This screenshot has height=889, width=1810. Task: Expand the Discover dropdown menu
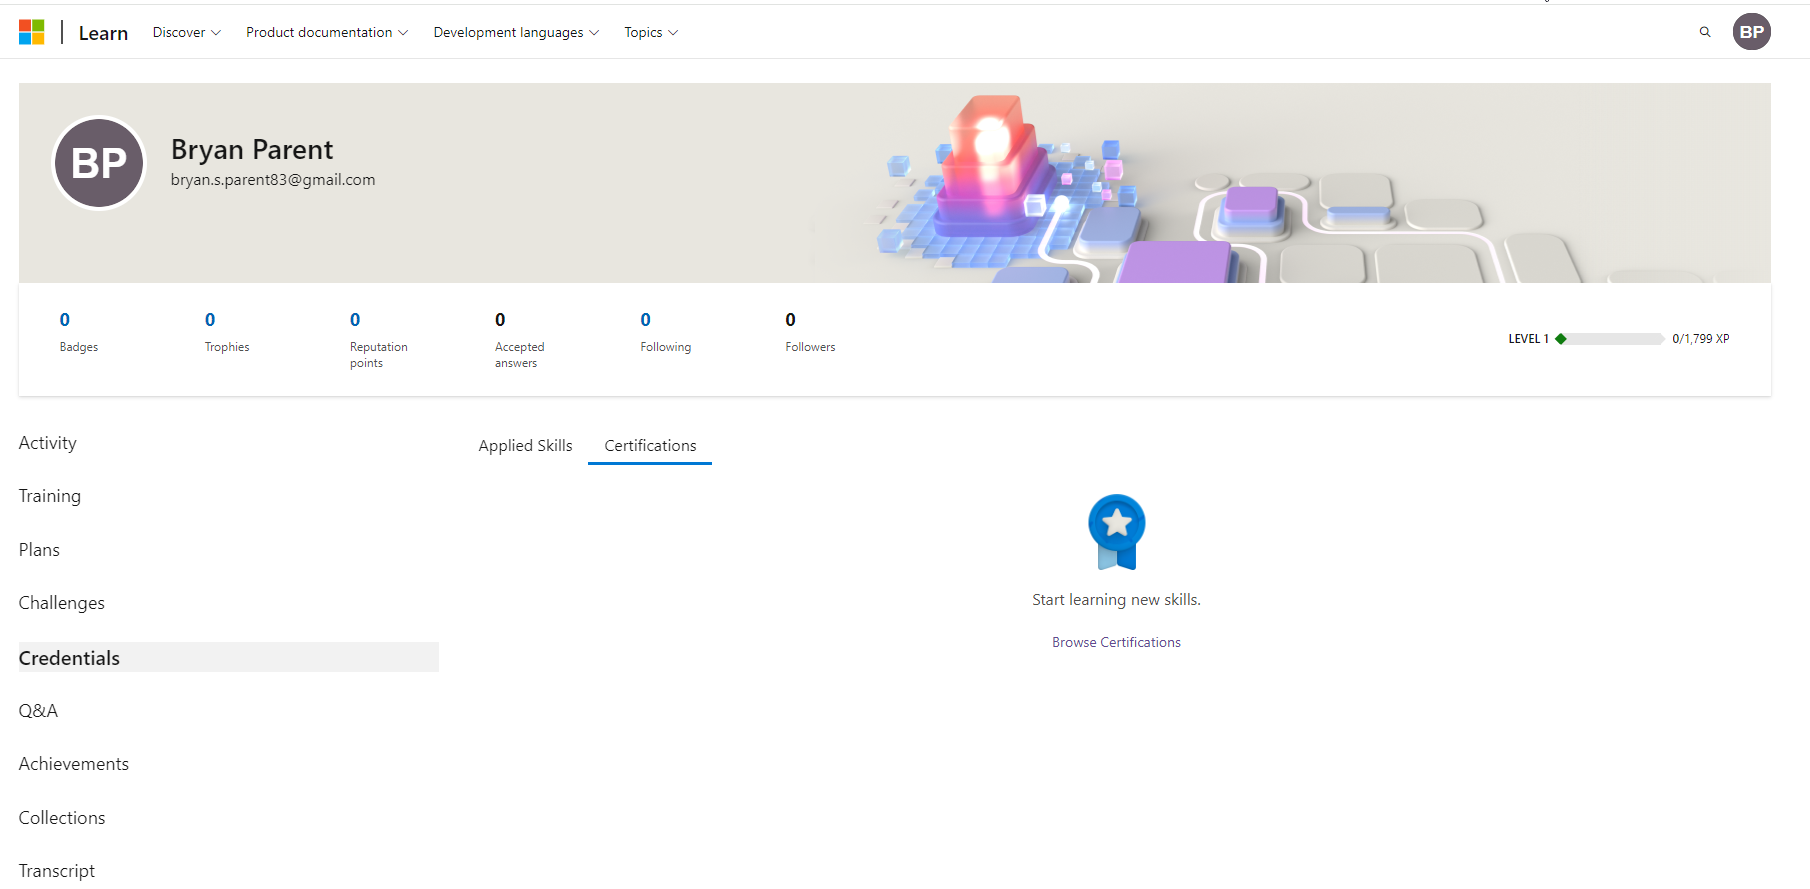pyautogui.click(x=186, y=32)
